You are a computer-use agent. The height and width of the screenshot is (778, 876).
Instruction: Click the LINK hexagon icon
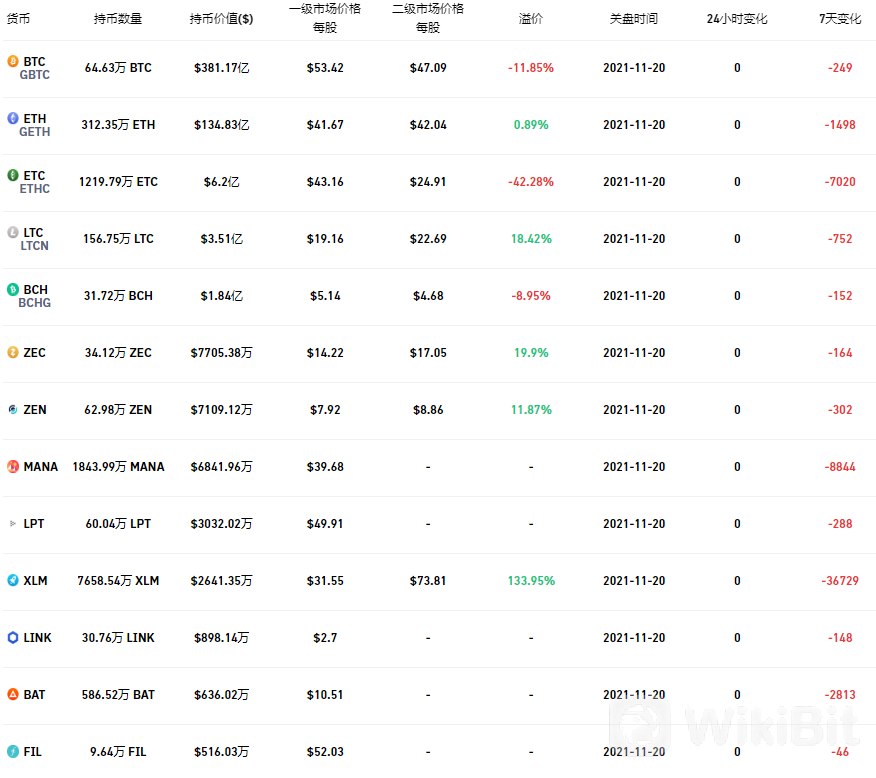coord(12,637)
